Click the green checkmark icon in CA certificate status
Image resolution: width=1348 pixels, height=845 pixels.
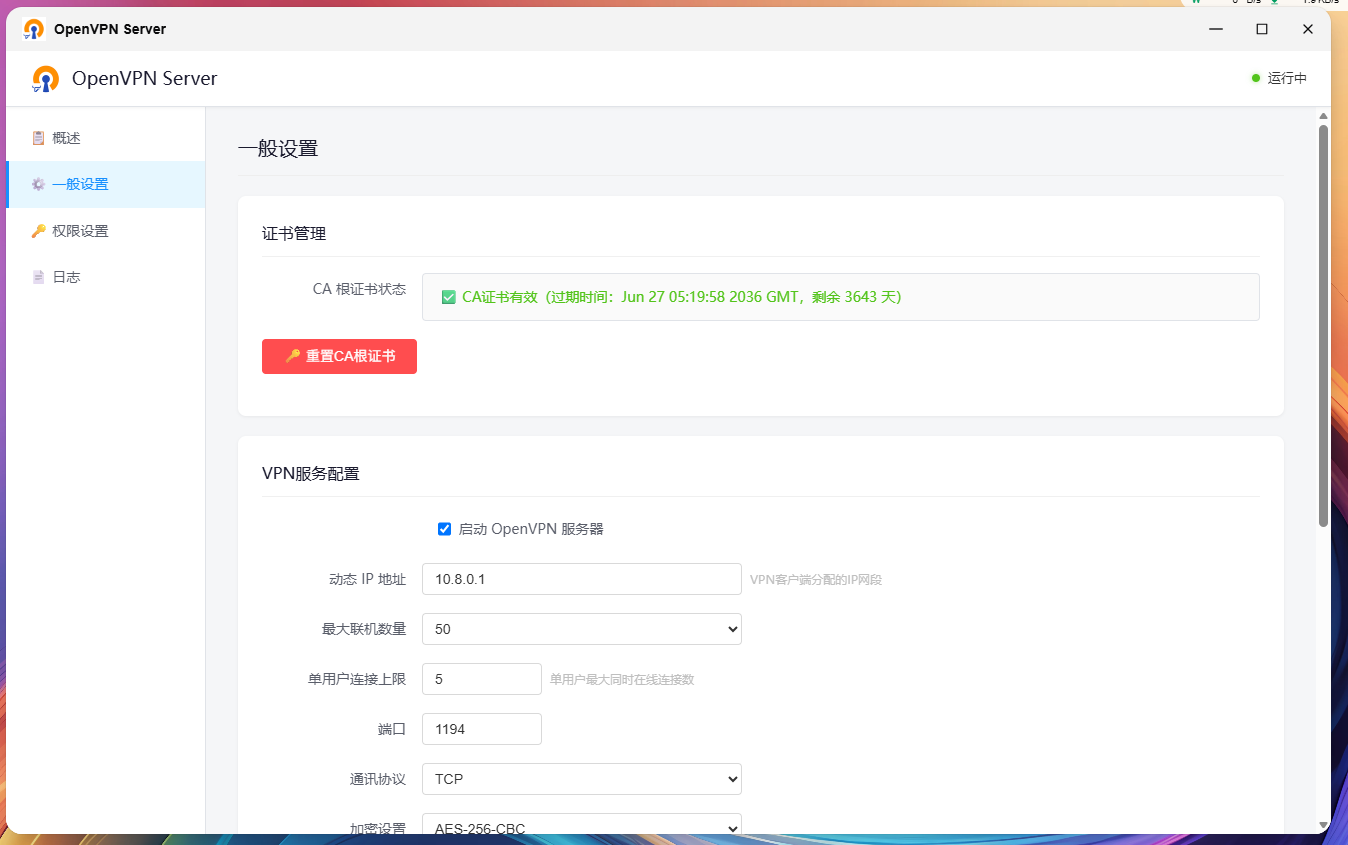449,297
